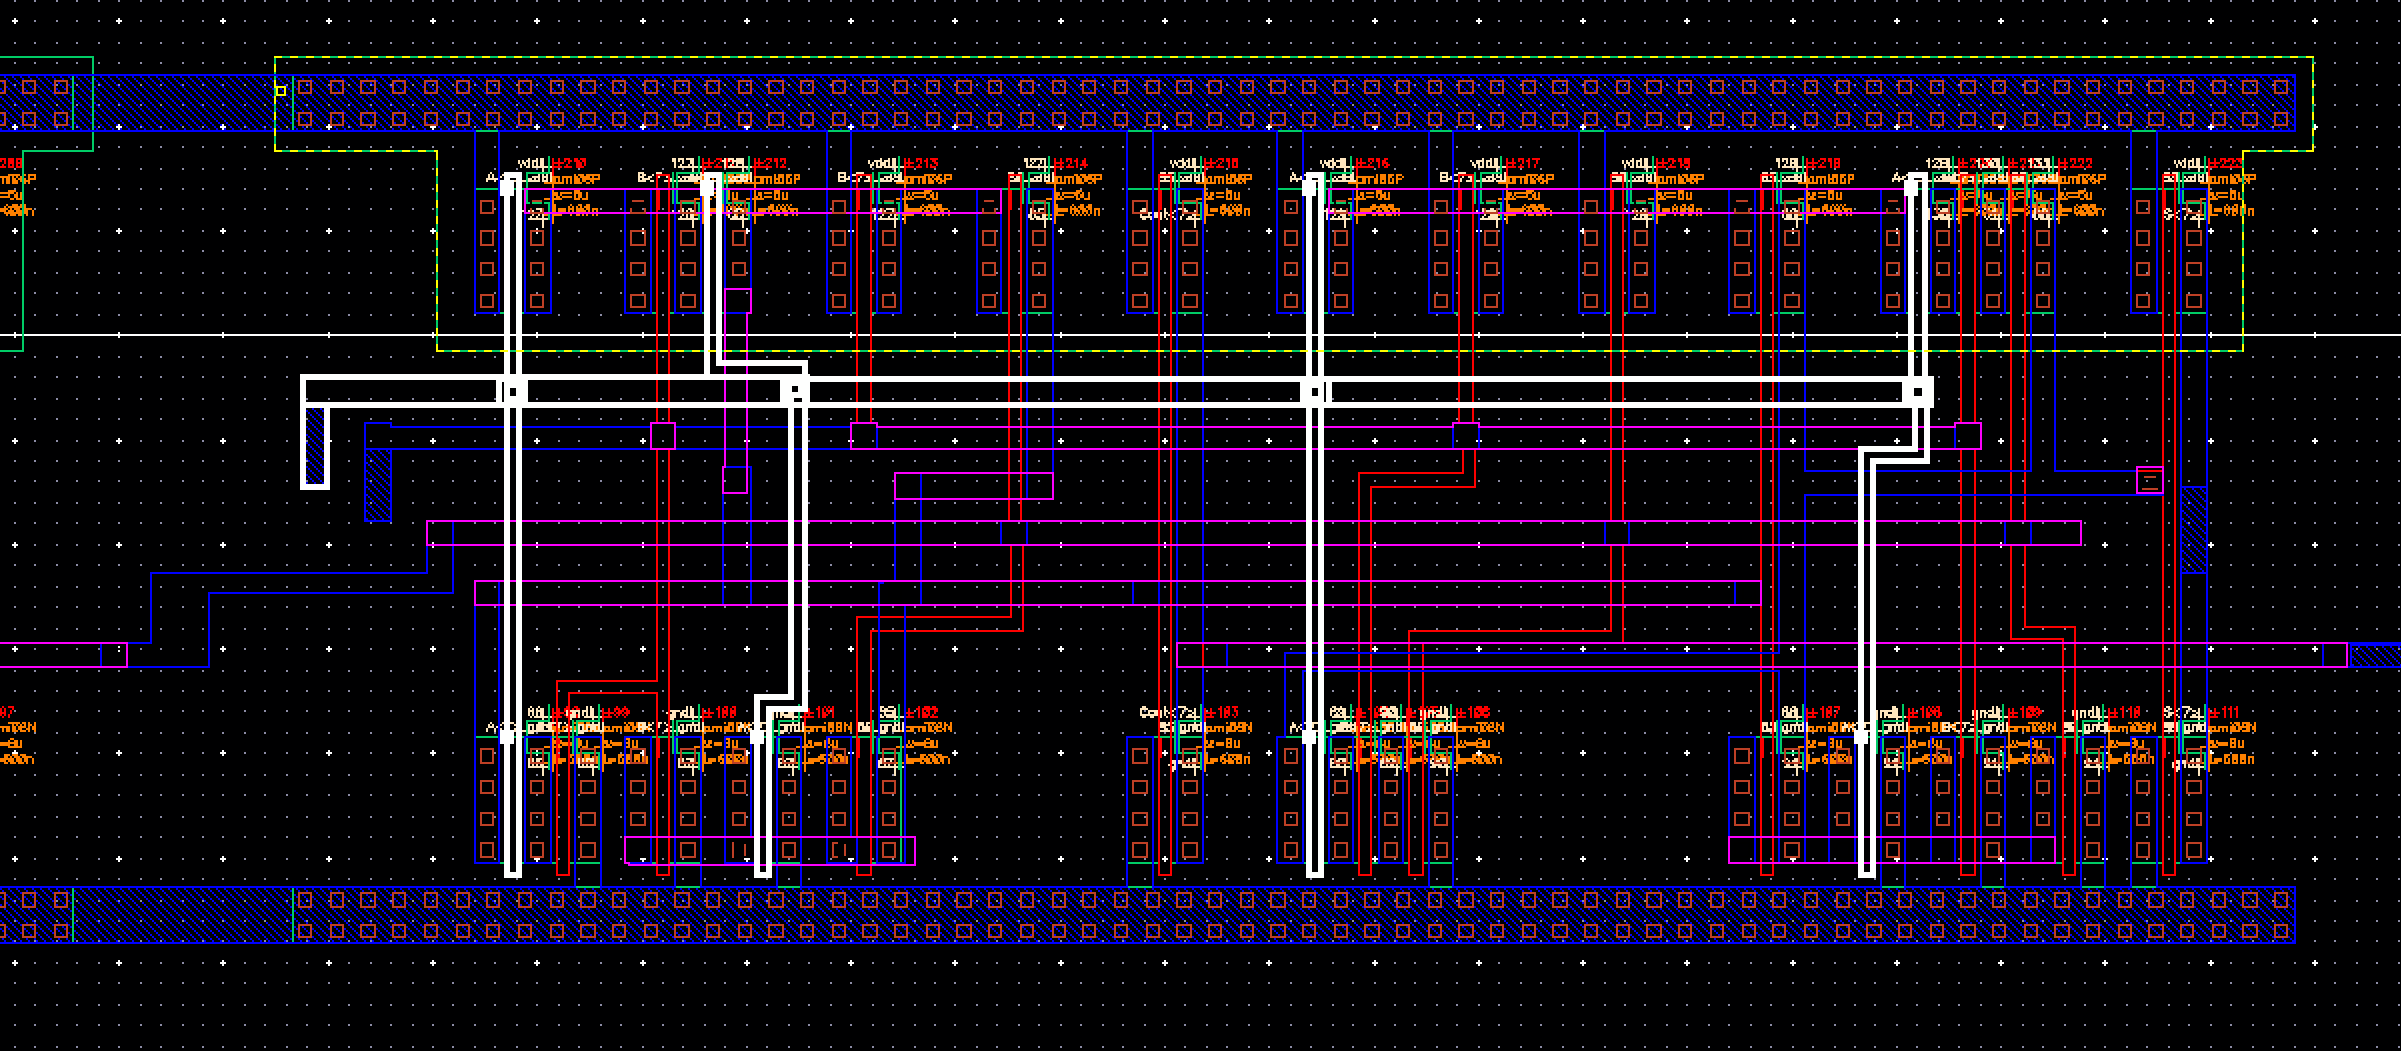This screenshot has width=2401, height=1051.
Task: Pick the red instance label 214
Action: point(1070,164)
